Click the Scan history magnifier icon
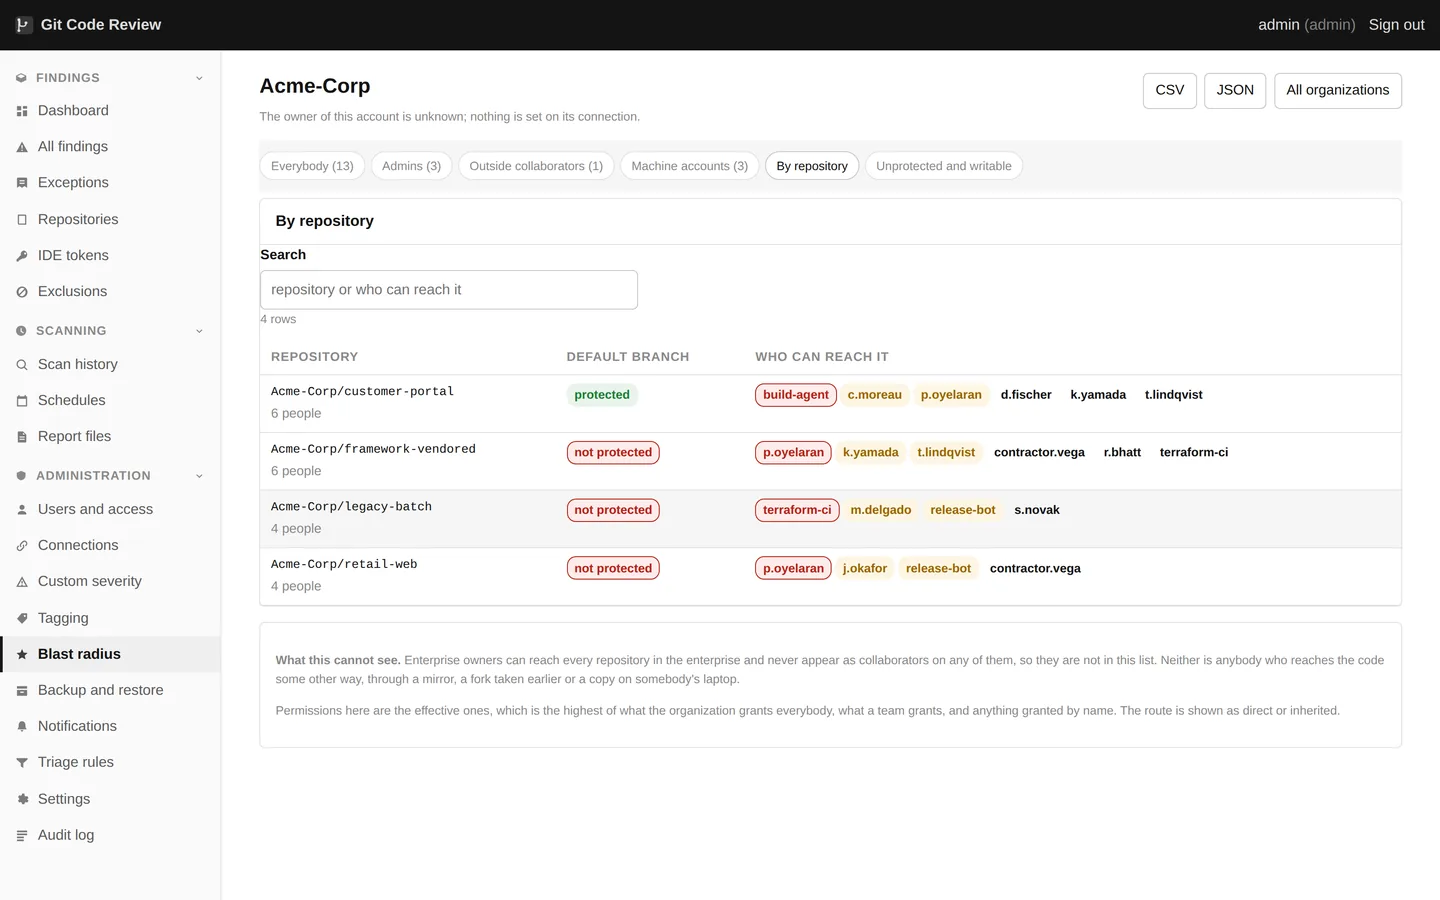This screenshot has height=900, width=1440. 22,365
